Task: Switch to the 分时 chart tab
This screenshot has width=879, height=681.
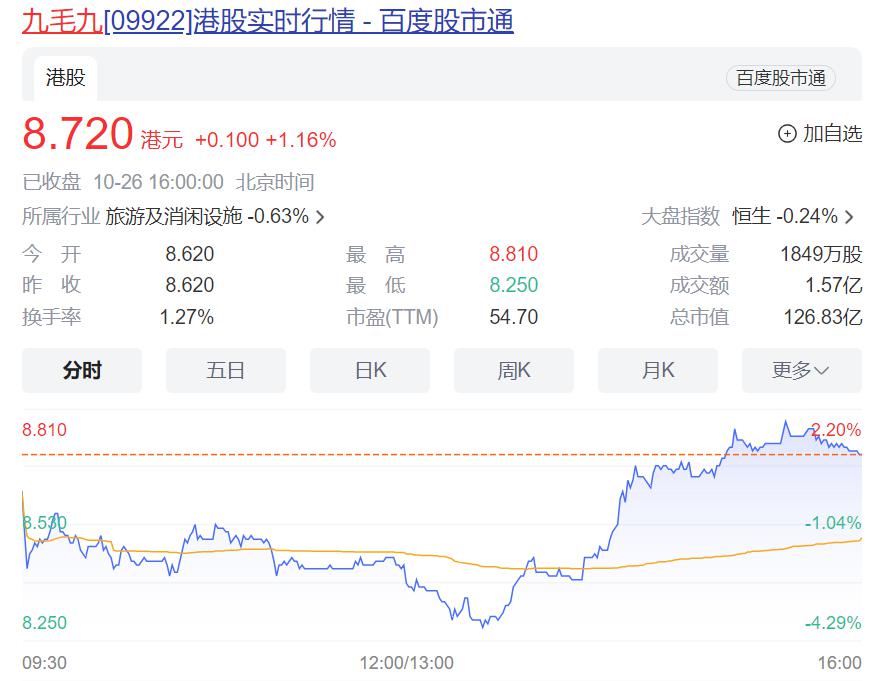Action: click(82, 370)
